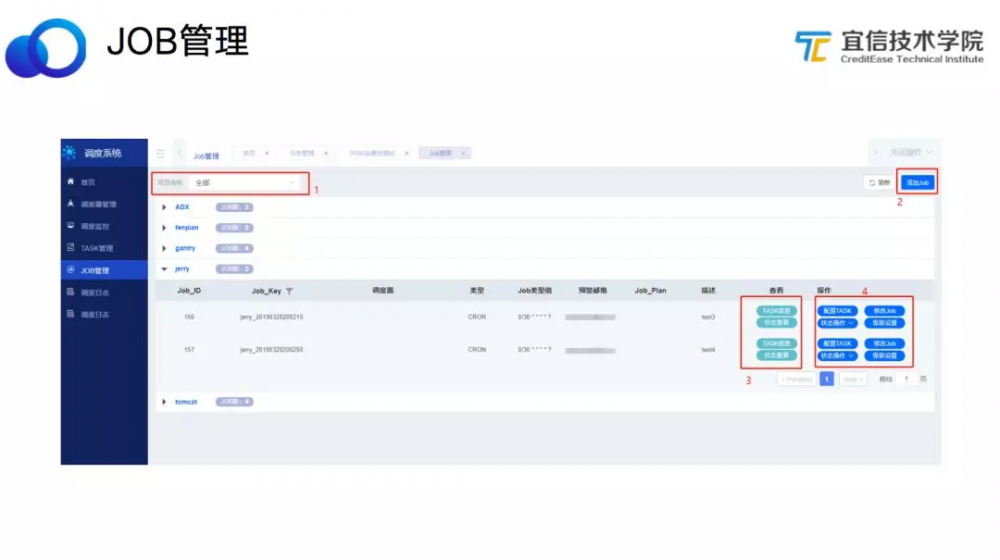Screen dimensions: 1000x560
Task: Close the 首页 tab with its x
Action: pos(267,153)
